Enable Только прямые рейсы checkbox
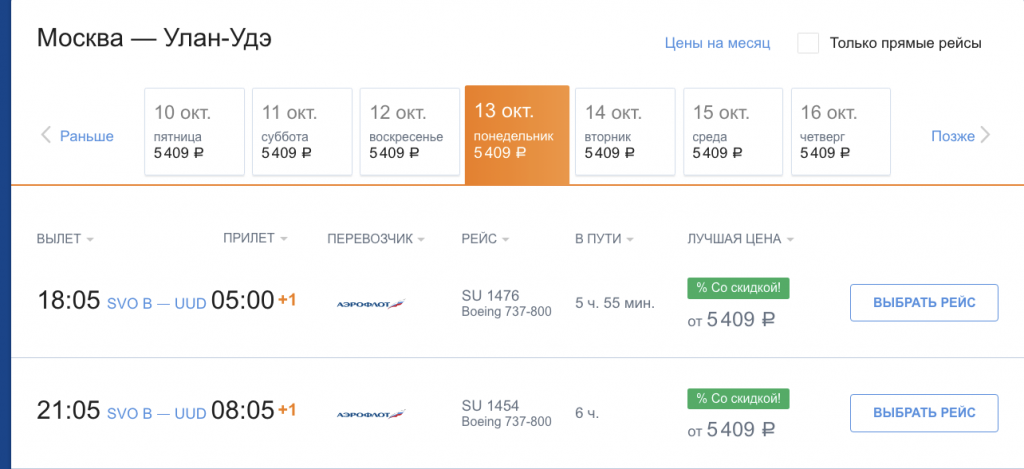 [x=808, y=43]
